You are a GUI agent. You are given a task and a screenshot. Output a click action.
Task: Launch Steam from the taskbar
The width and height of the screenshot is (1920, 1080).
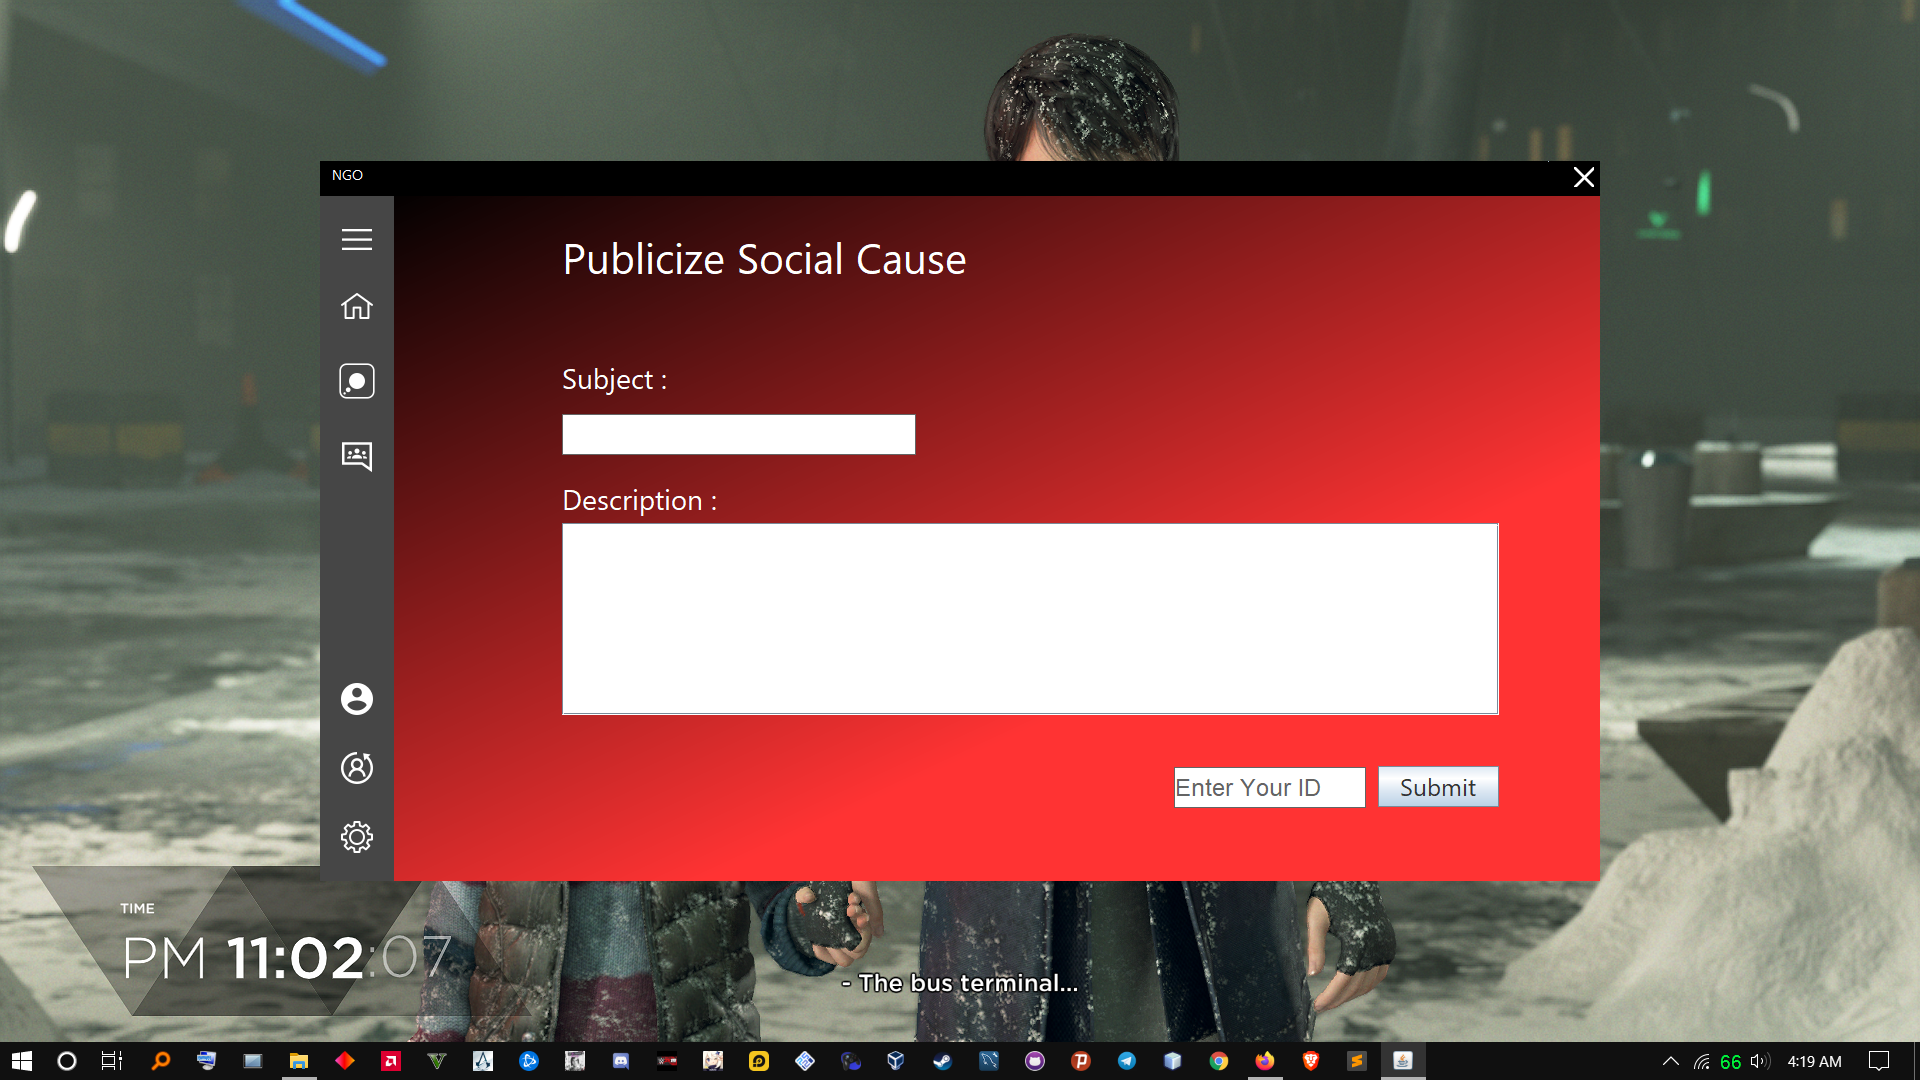coord(942,1061)
